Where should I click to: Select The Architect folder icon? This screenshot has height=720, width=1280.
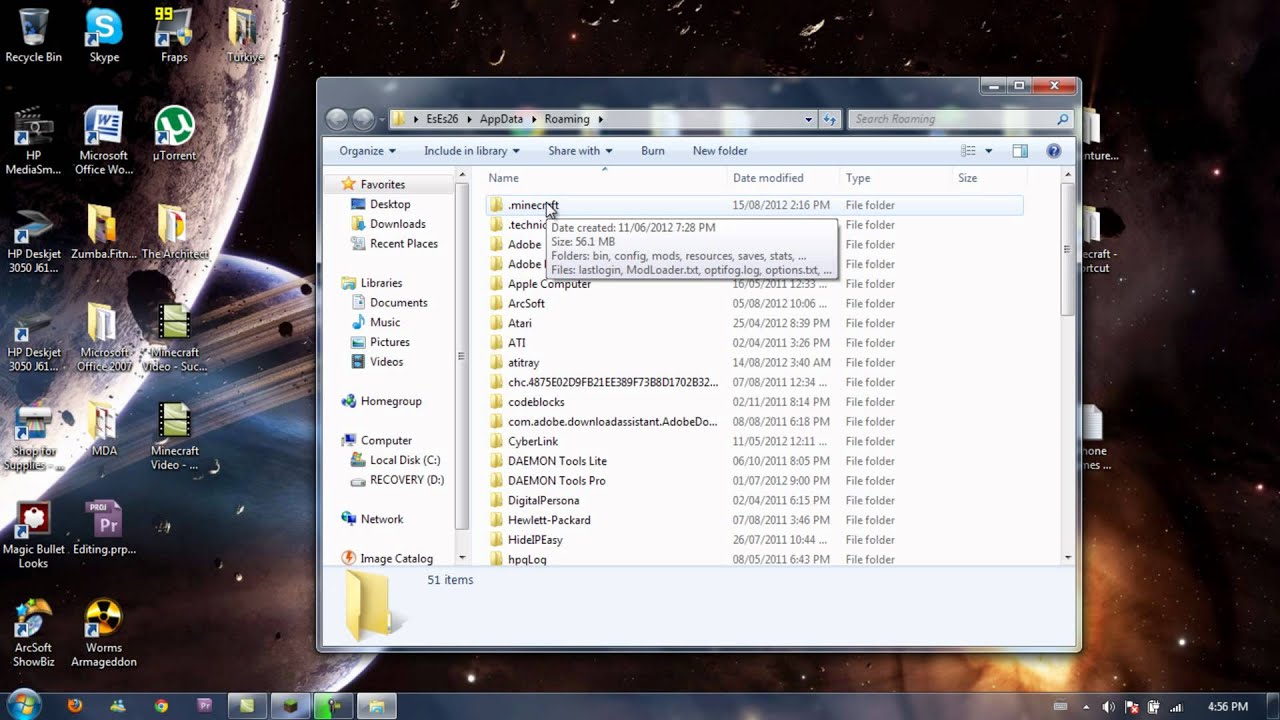pyautogui.click(x=174, y=232)
